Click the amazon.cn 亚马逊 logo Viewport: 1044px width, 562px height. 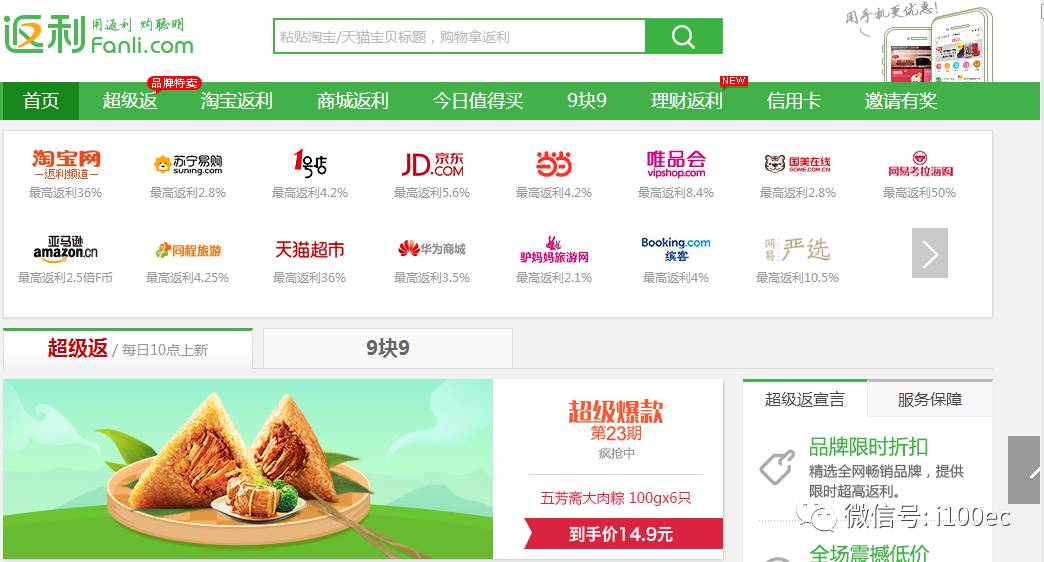(65, 248)
